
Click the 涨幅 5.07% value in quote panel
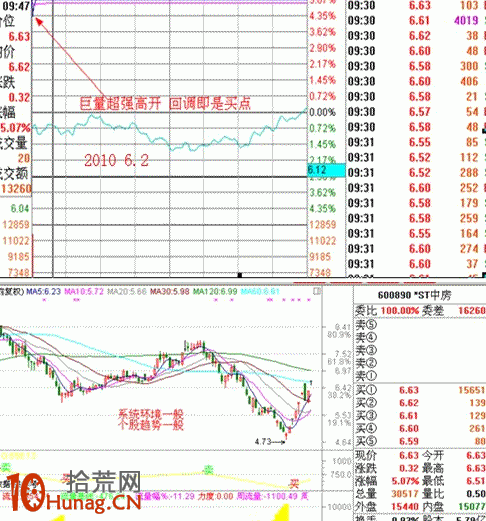[405, 481]
